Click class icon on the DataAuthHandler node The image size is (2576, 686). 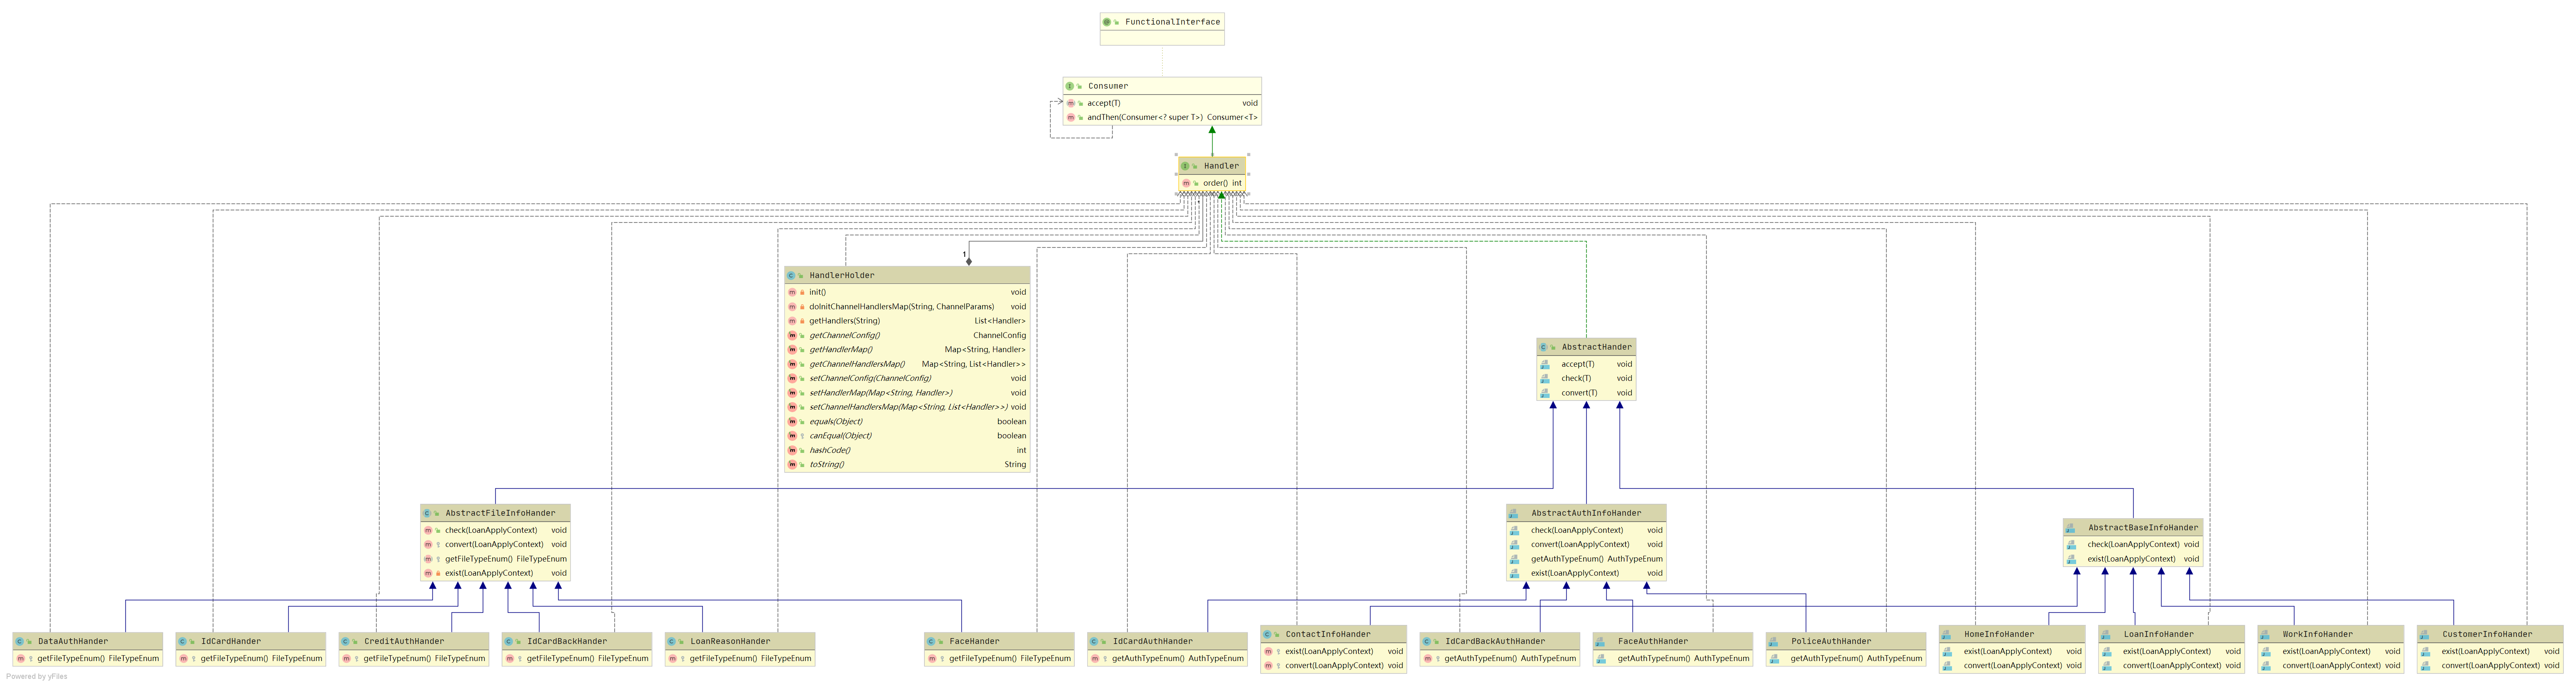tap(20, 642)
